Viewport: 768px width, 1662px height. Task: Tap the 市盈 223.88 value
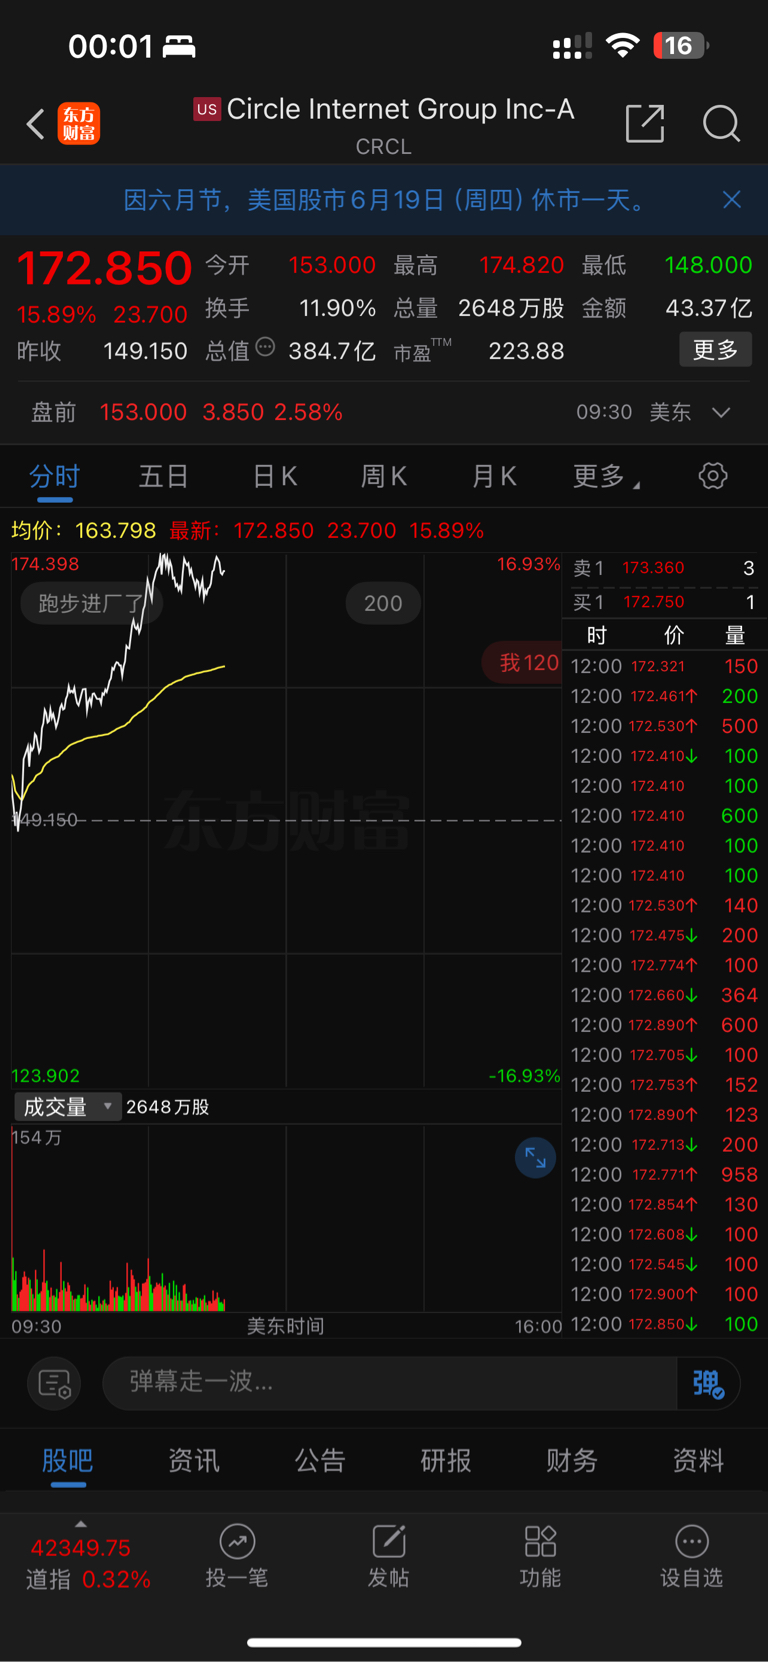(526, 351)
